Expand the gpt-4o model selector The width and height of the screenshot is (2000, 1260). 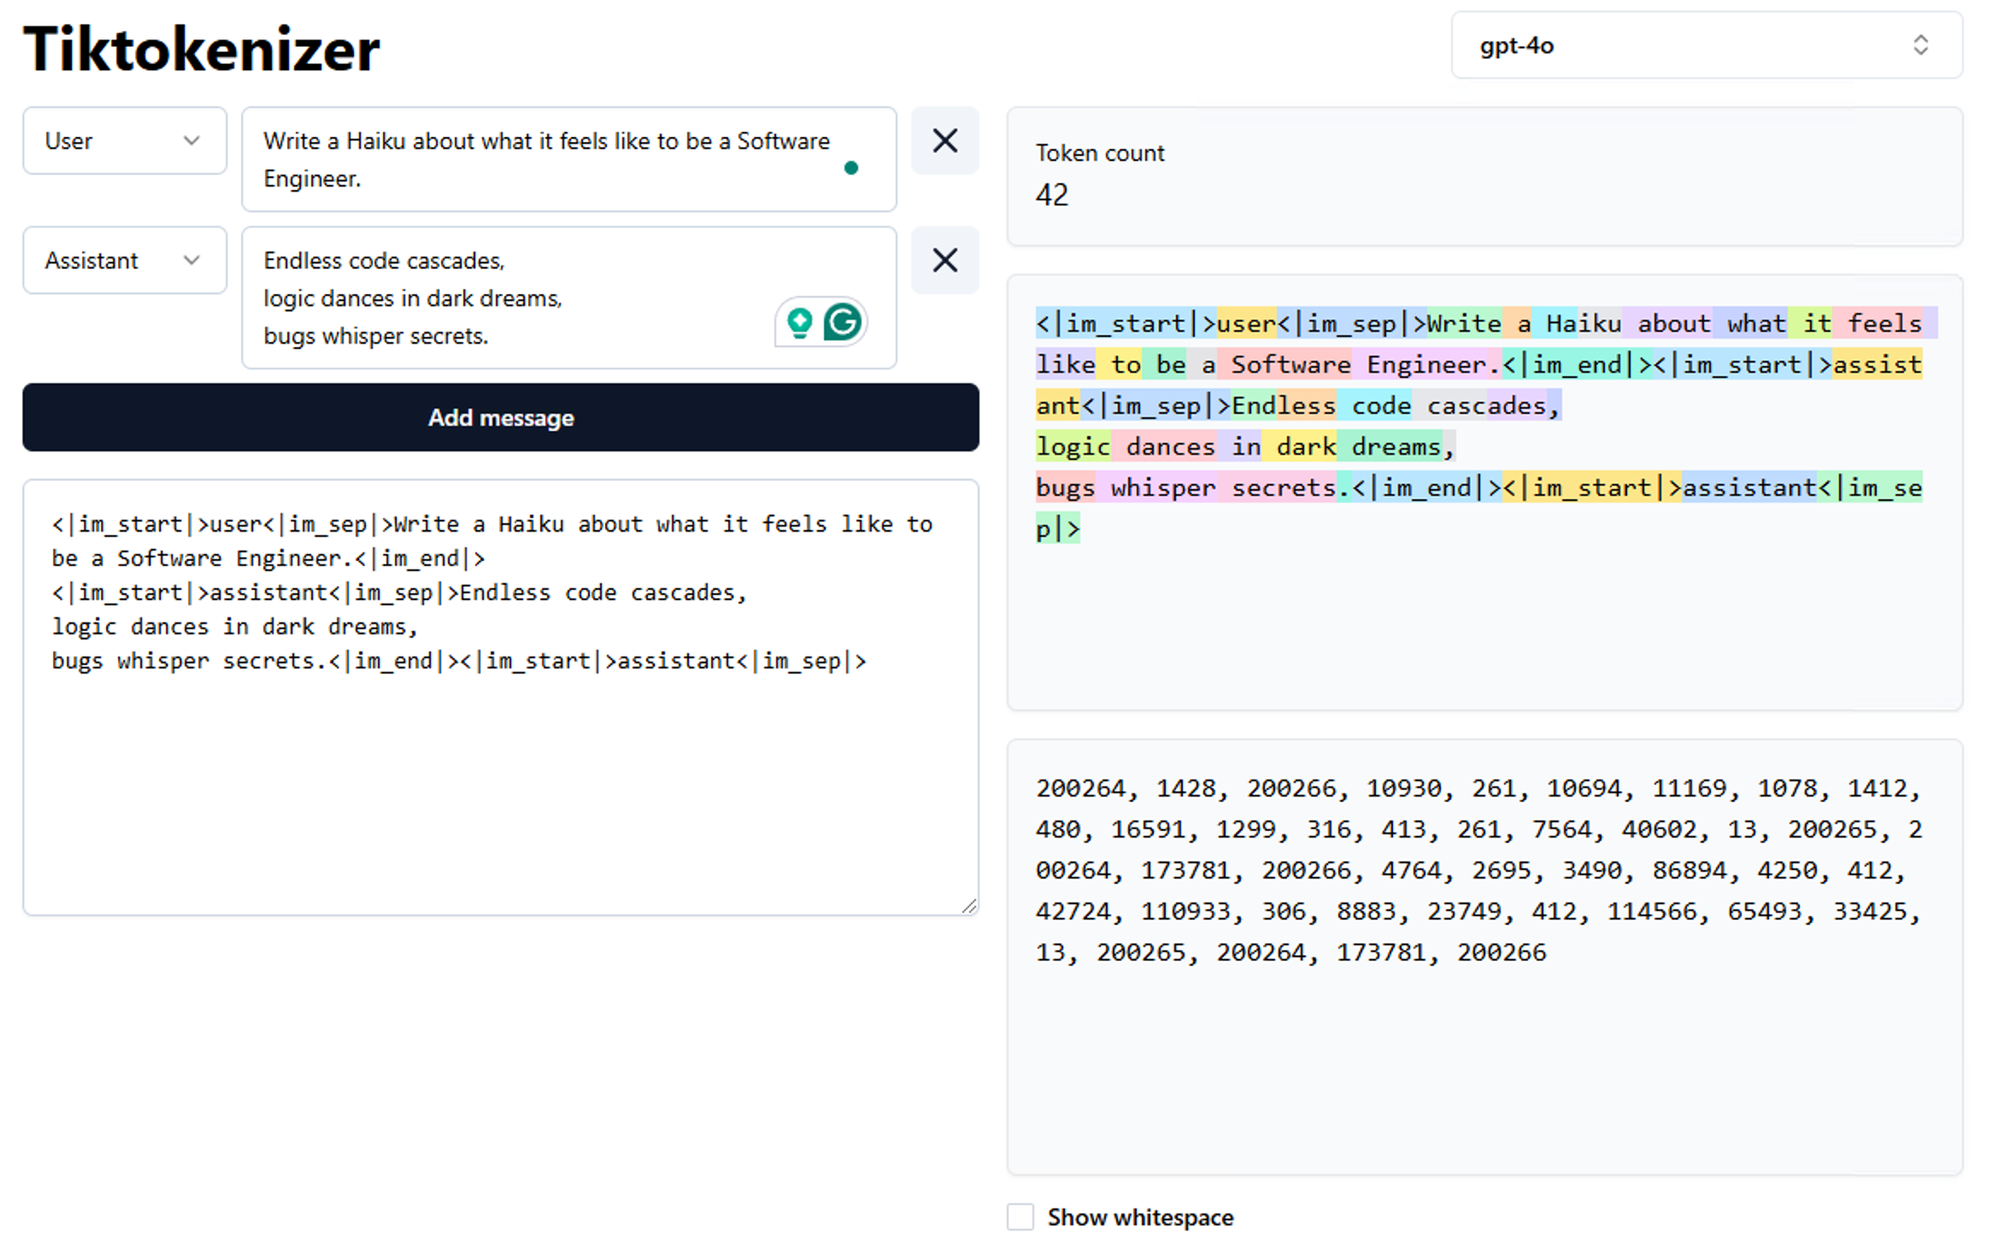click(x=1705, y=45)
